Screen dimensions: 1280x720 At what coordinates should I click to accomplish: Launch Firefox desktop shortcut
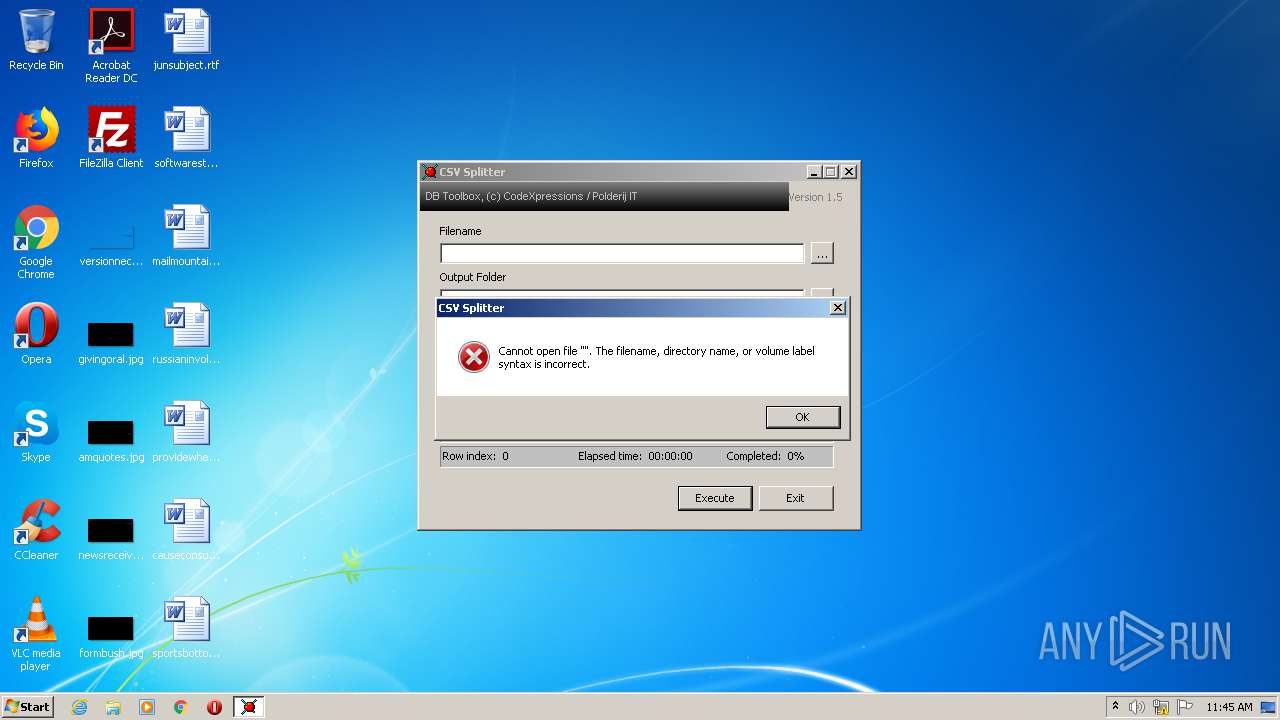[x=36, y=138]
